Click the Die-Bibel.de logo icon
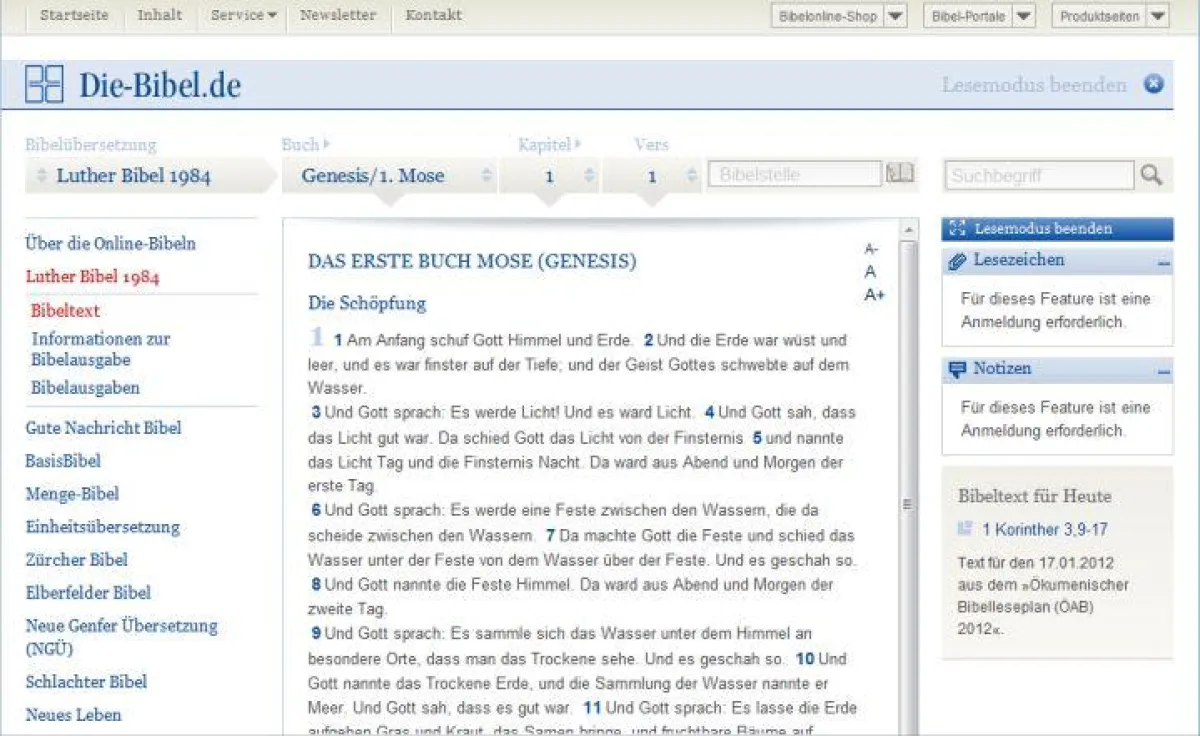The image size is (1200, 736). click(x=44, y=85)
